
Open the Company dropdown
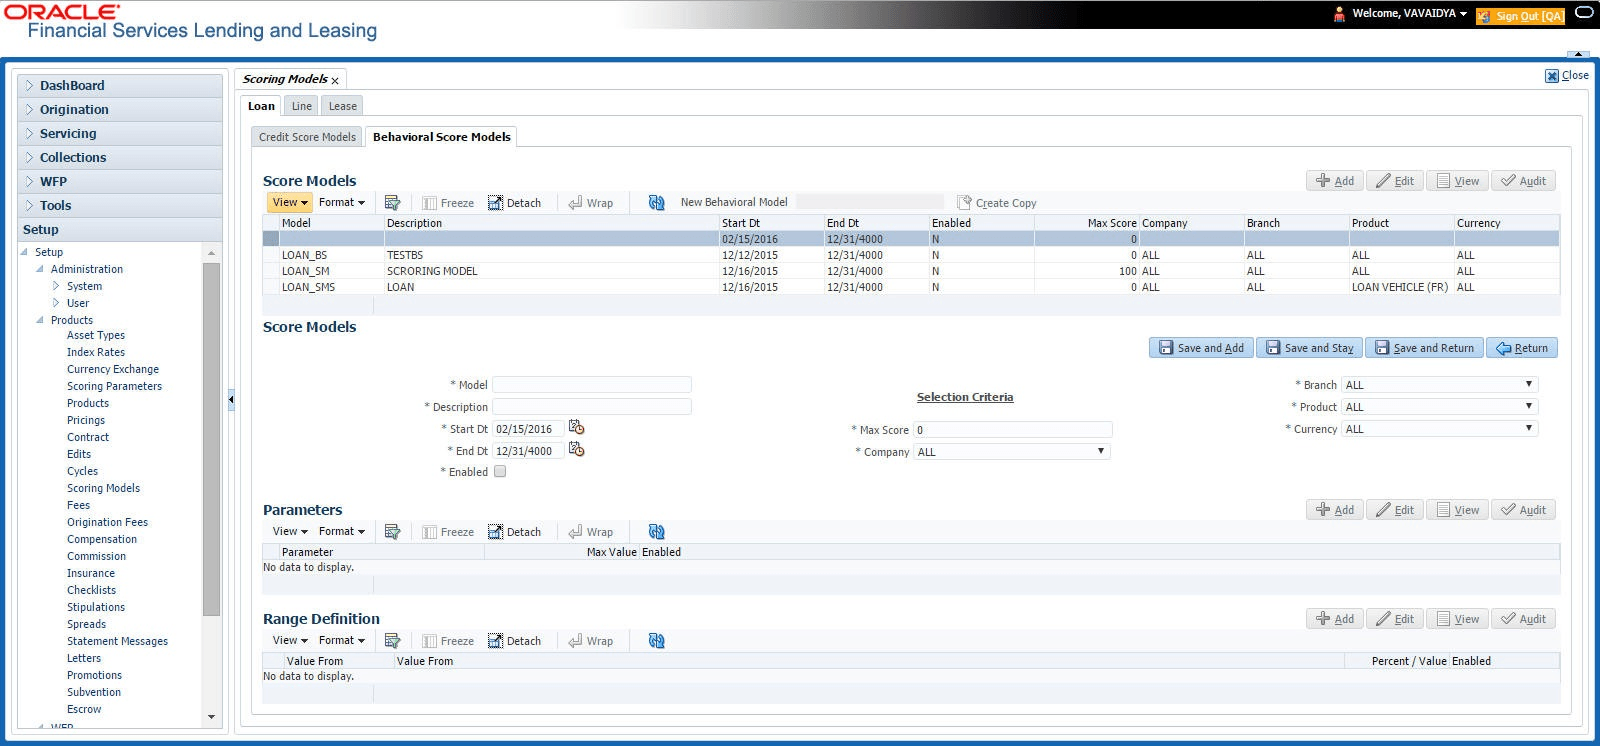click(1012, 452)
